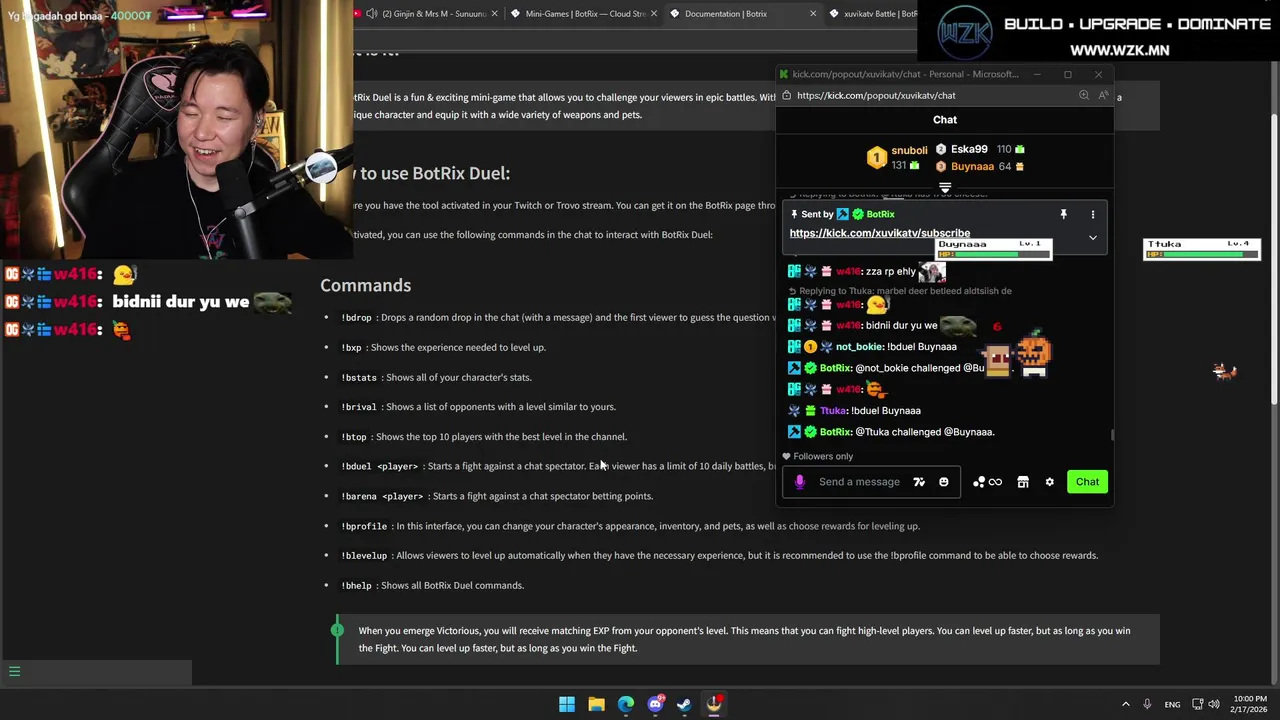Show hidden system tray icons

click(x=1125, y=704)
